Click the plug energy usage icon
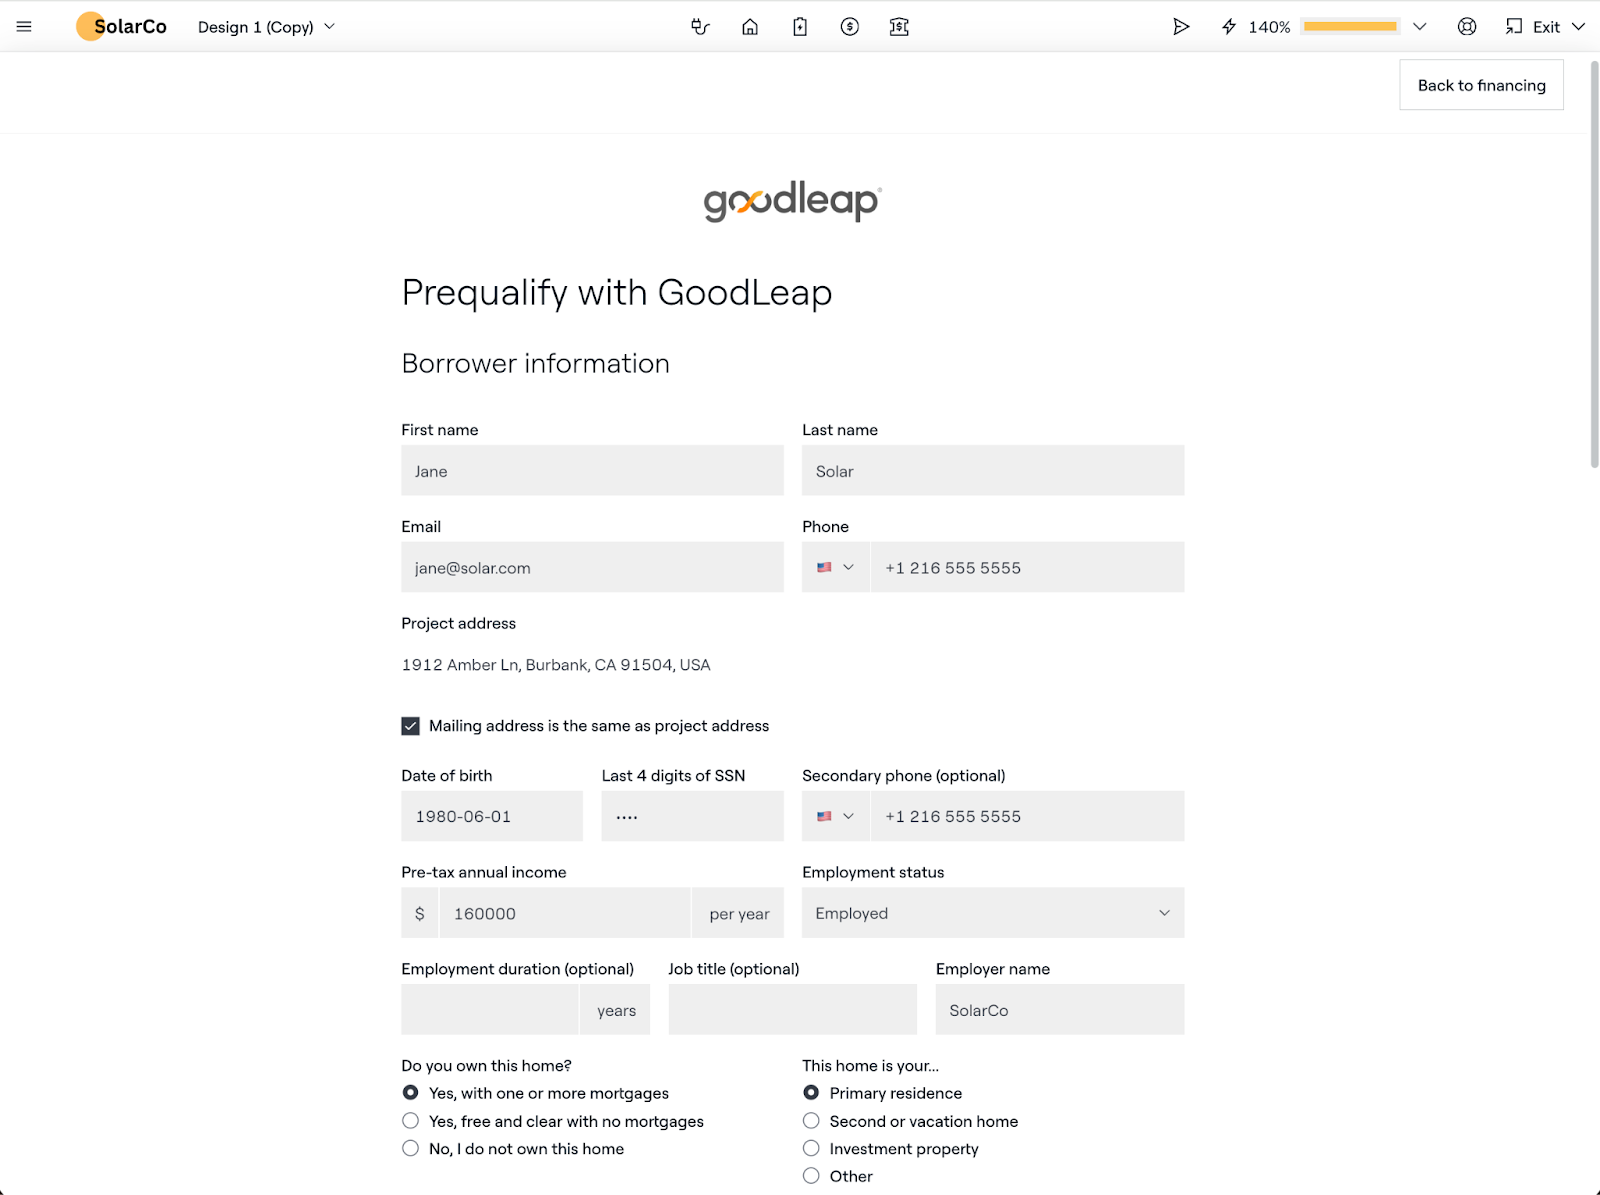Screen dimensions: 1600x1195 [700, 27]
